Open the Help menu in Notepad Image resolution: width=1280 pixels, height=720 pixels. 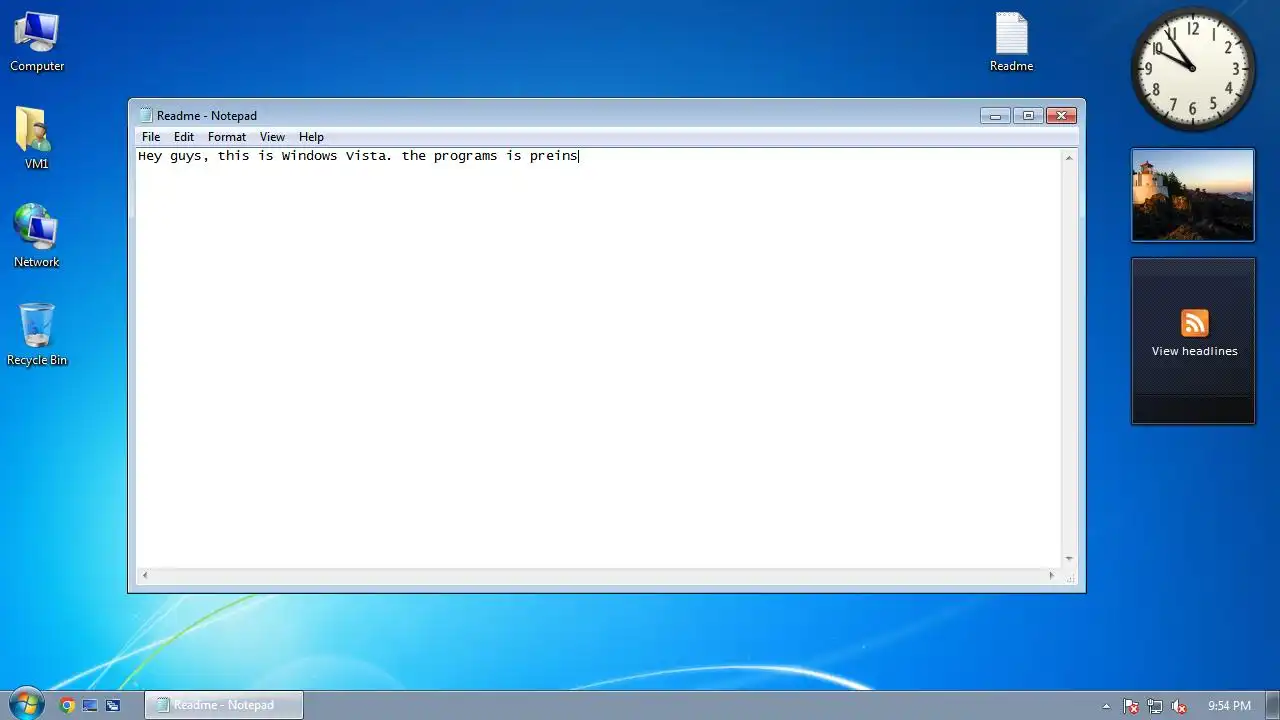click(311, 137)
